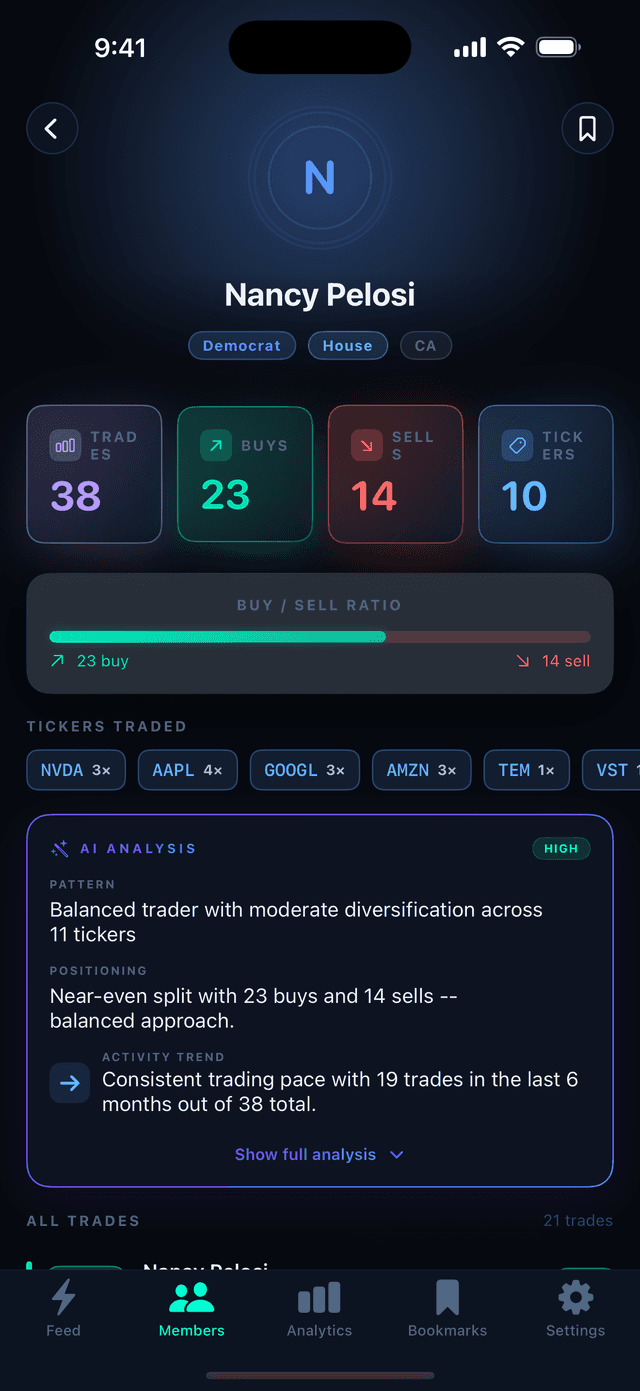640x1391 pixels.
Task: Tap the back arrow at top left
Action: 52,128
